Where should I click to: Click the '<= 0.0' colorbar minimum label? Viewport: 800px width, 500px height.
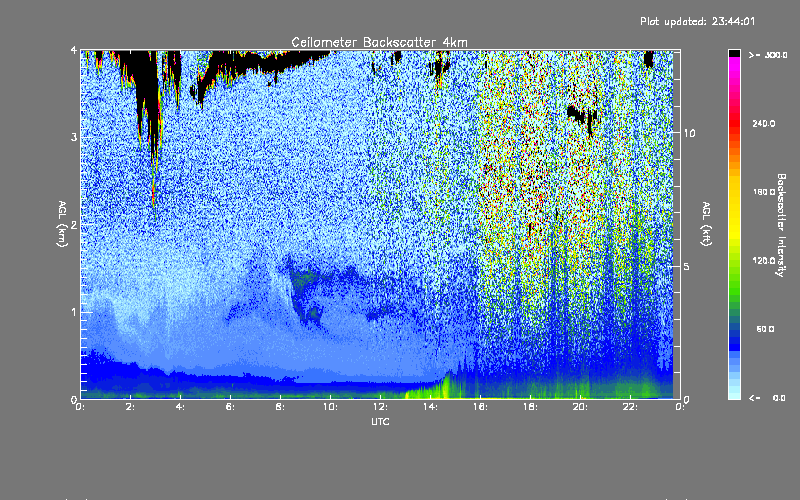[767, 397]
